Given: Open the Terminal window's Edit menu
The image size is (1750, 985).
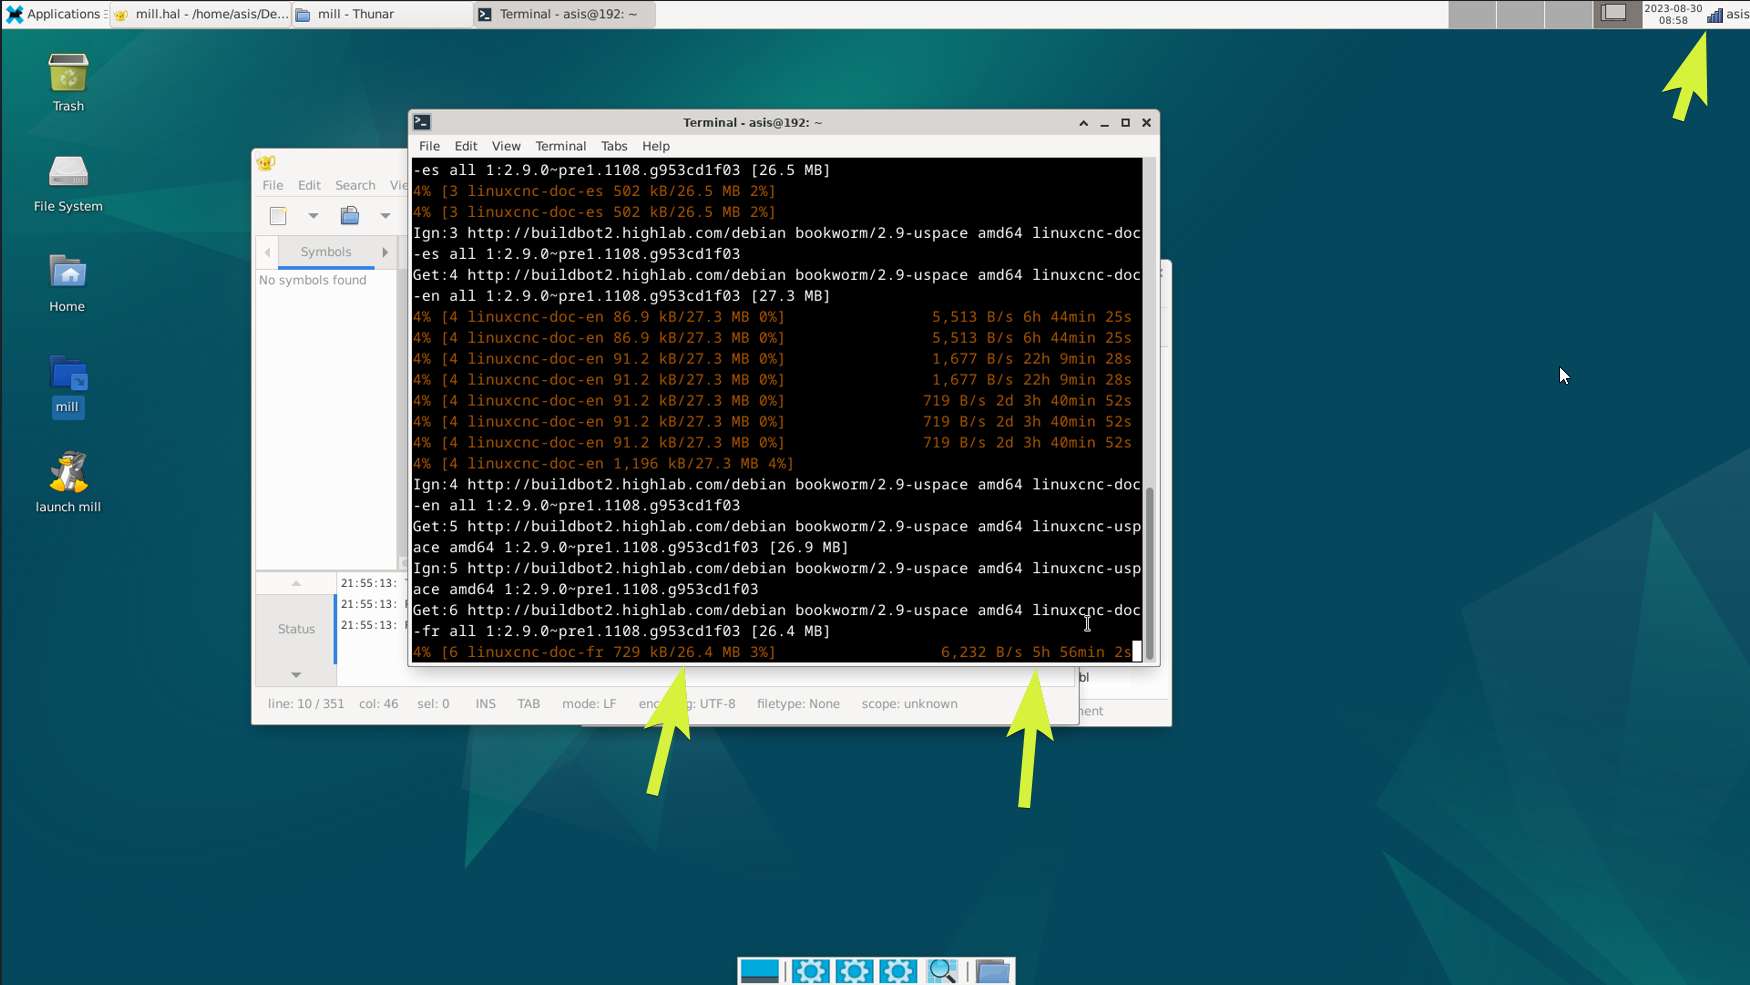Looking at the screenshot, I should point(466,146).
